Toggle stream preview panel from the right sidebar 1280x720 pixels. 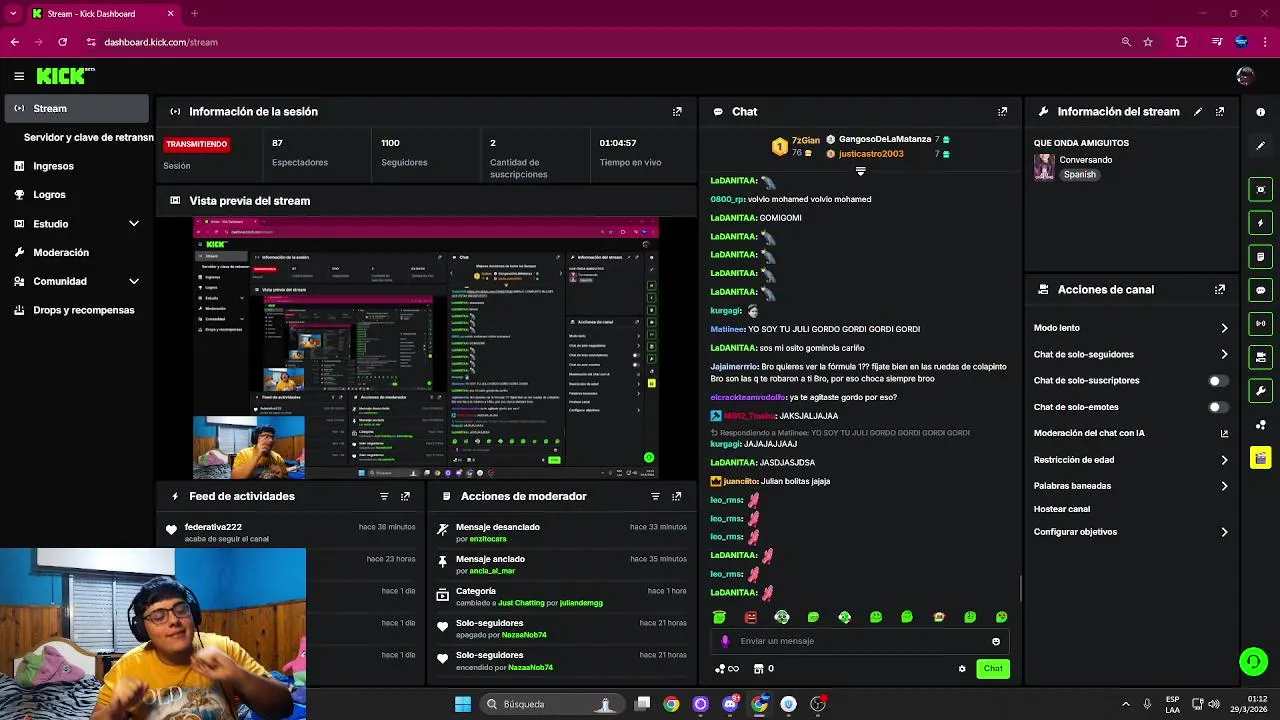(x=1260, y=190)
